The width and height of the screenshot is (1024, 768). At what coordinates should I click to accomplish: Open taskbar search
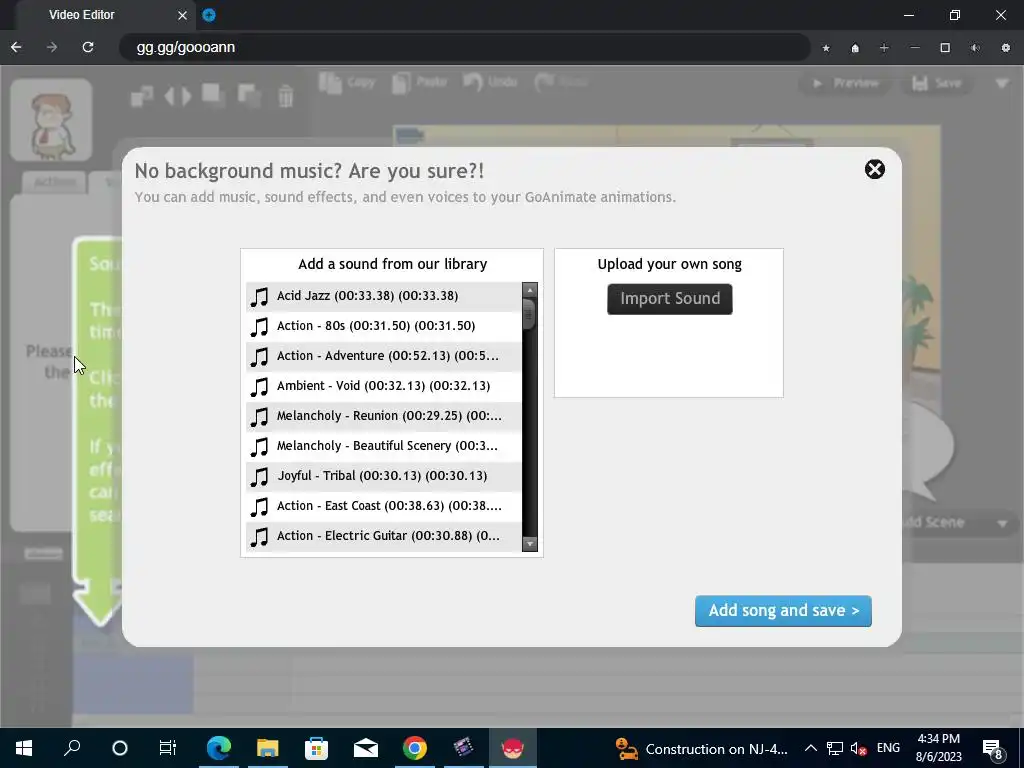(72, 748)
